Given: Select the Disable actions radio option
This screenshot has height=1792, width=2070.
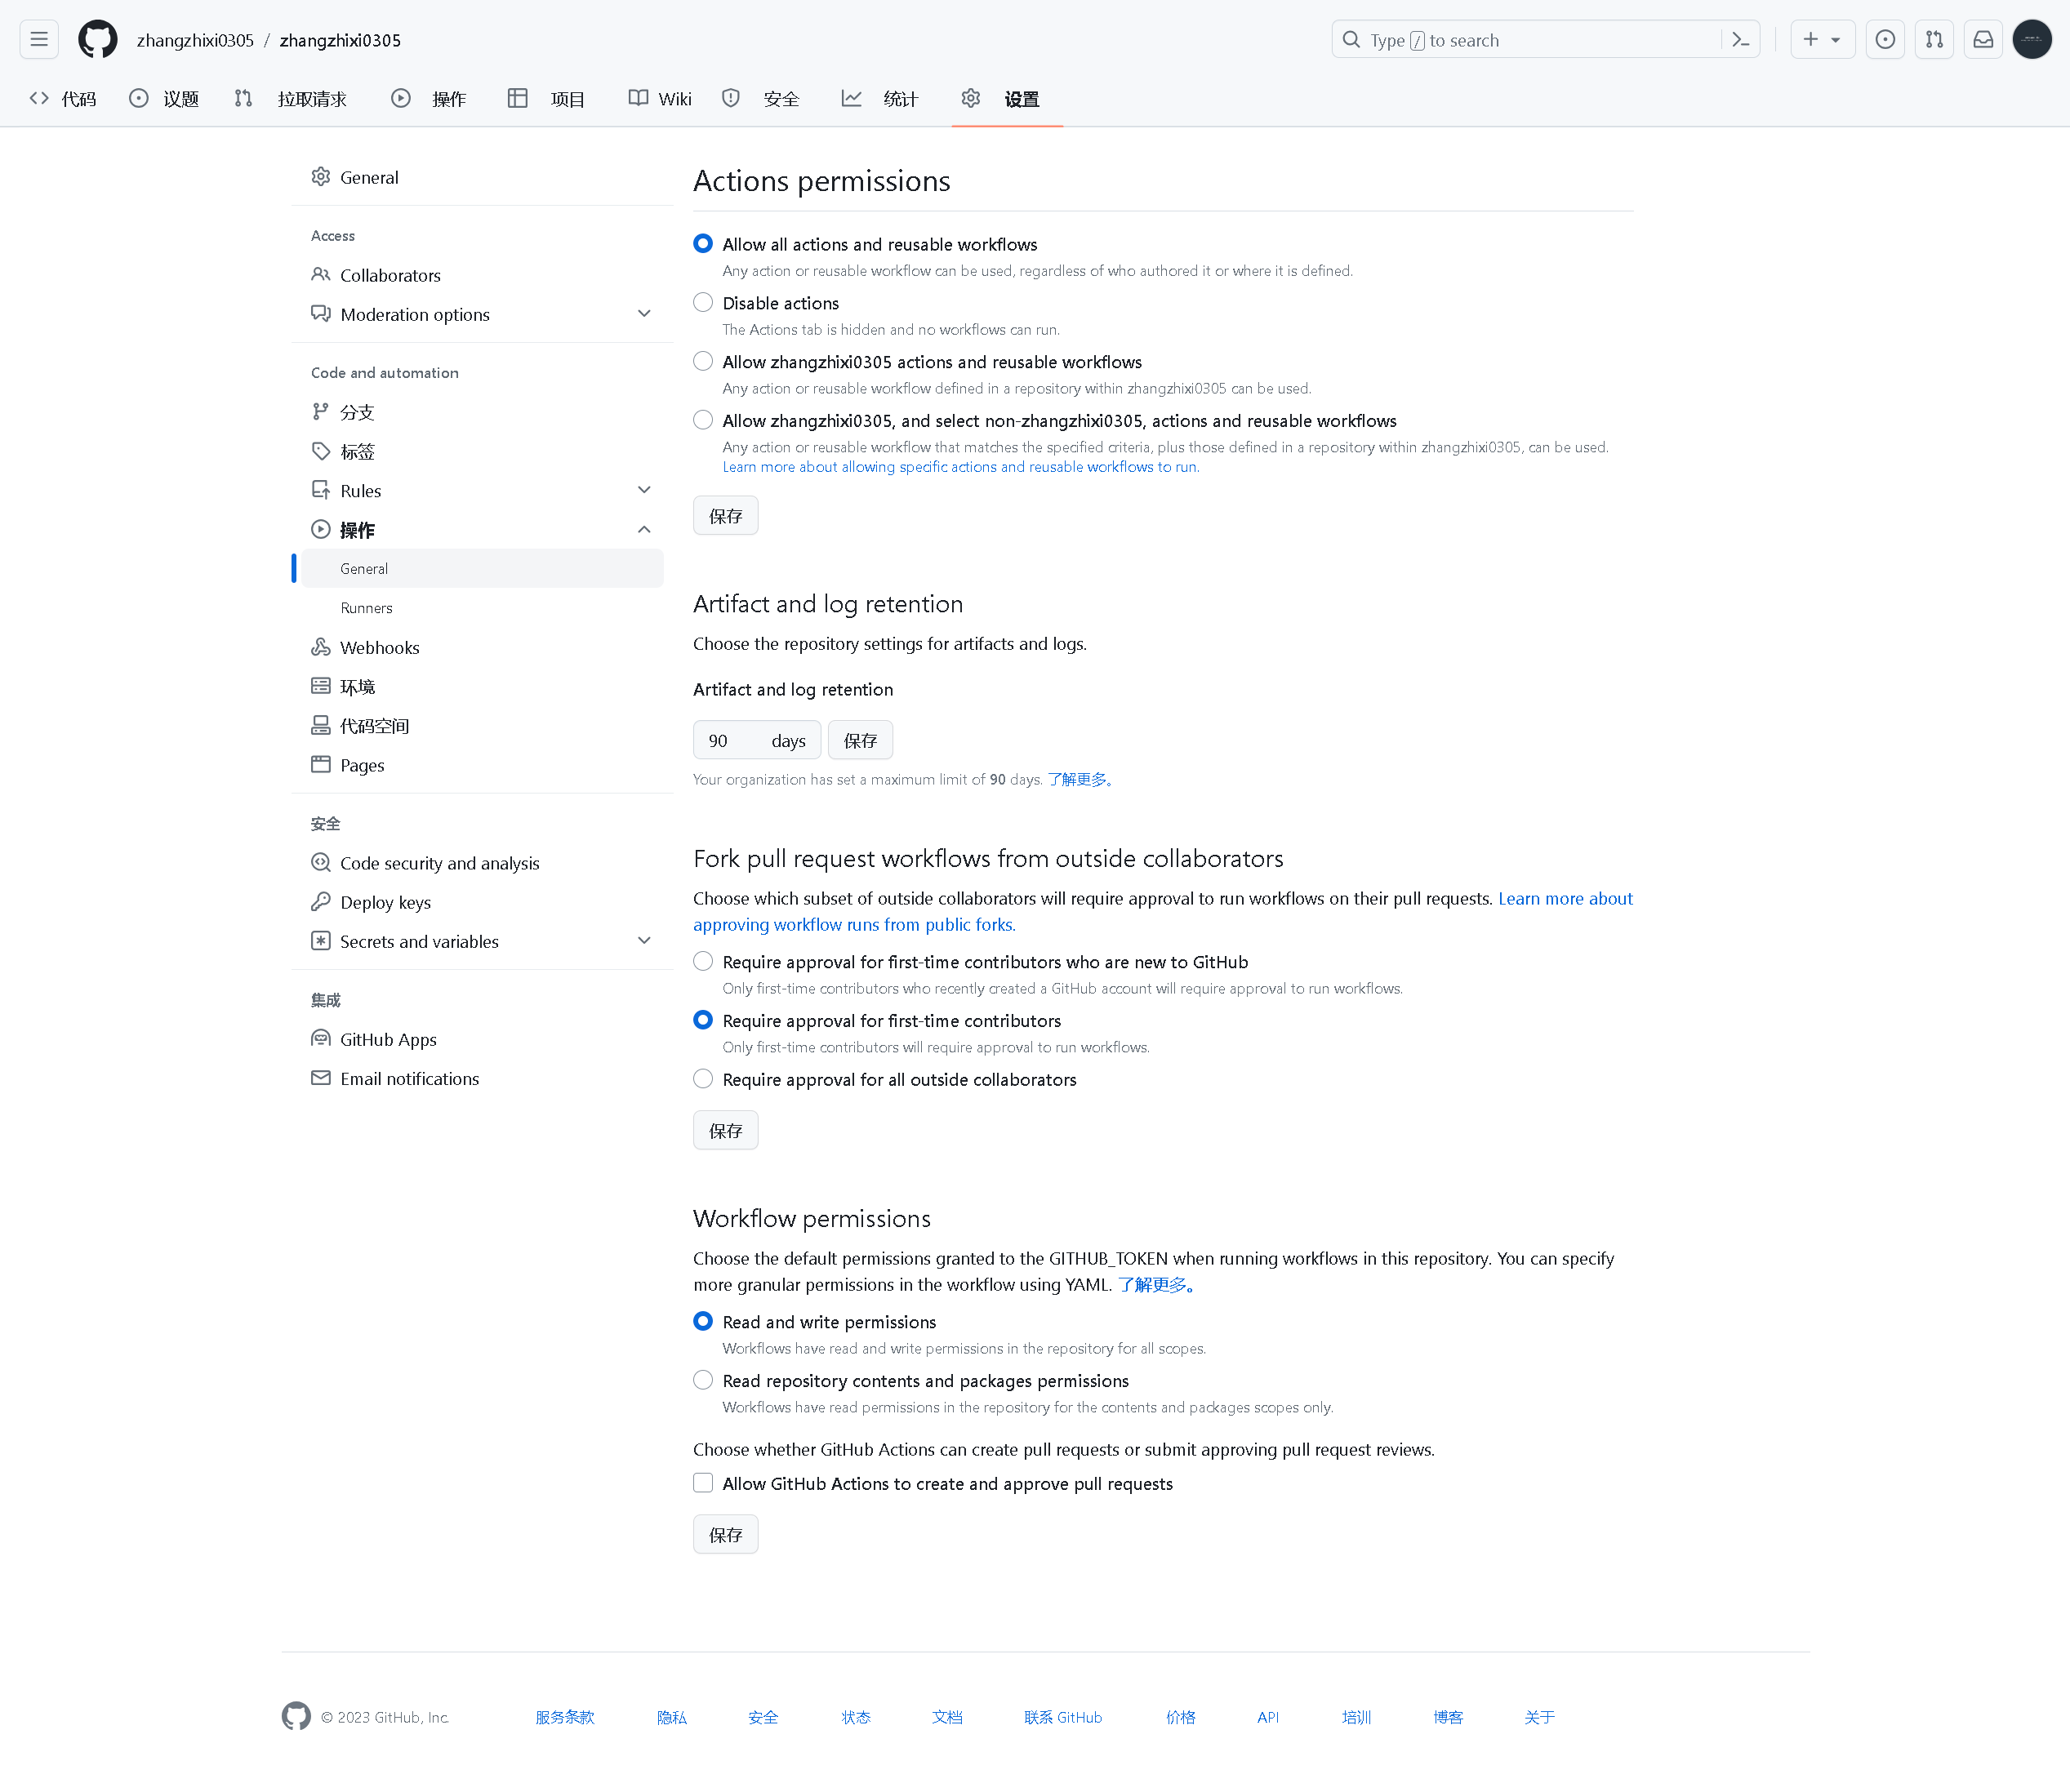Looking at the screenshot, I should pyautogui.click(x=703, y=302).
